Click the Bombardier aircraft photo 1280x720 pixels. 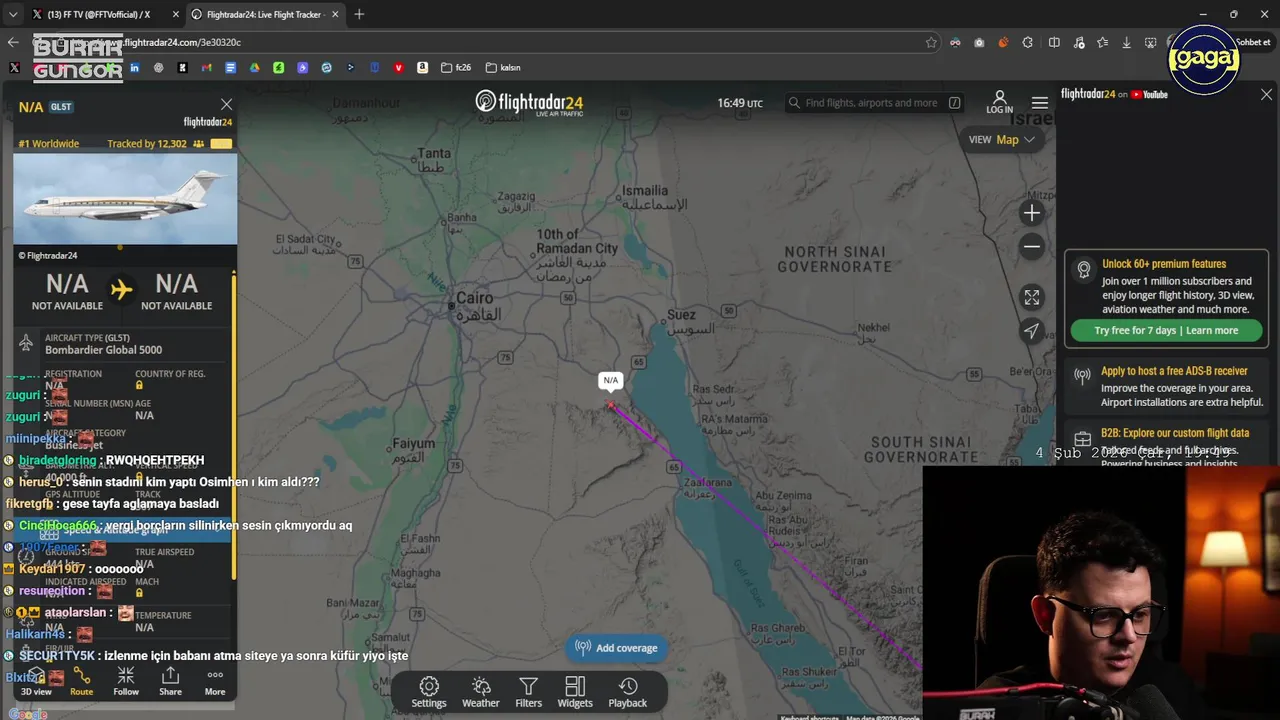click(125, 198)
